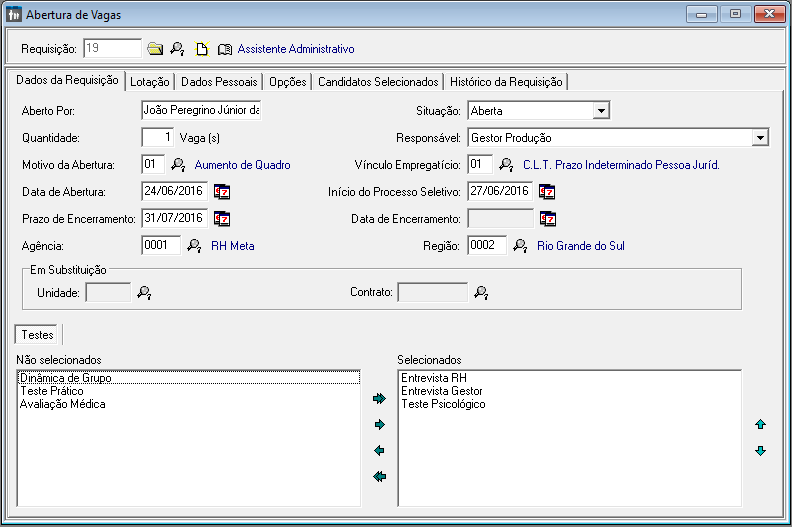This screenshot has height=527, width=792.
Task: Remove all selected tests with double left arrow
Action: point(379,476)
